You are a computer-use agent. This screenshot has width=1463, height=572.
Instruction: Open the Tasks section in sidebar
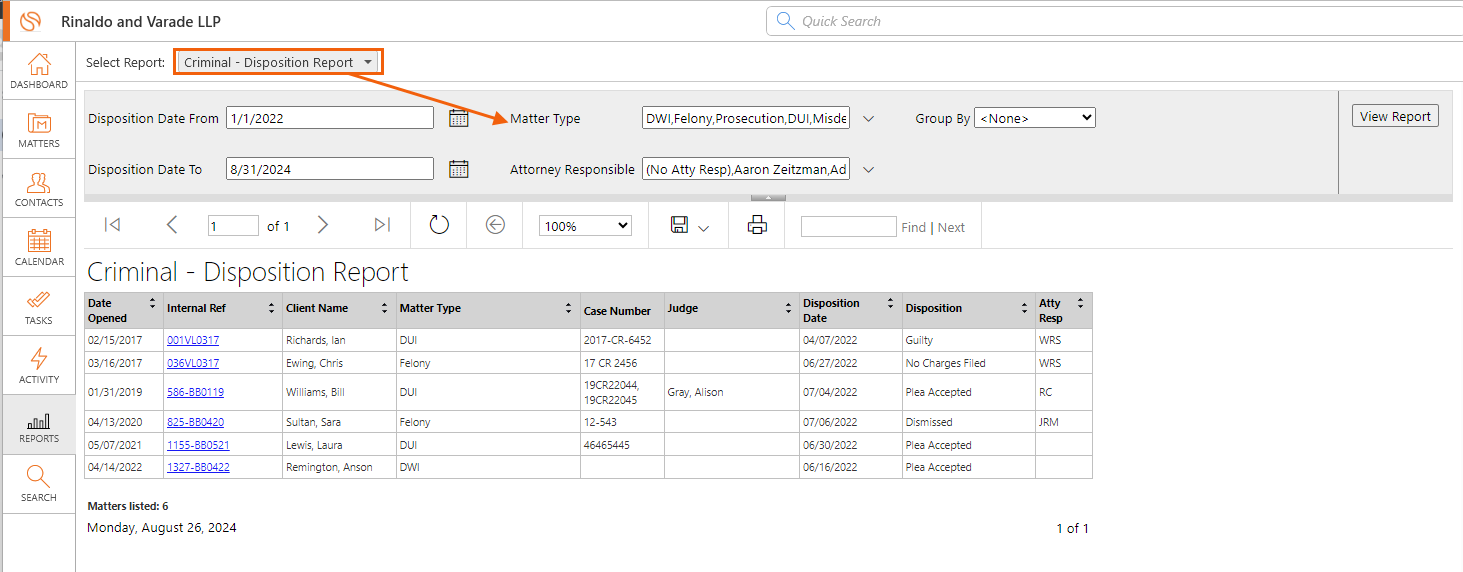[x=39, y=307]
